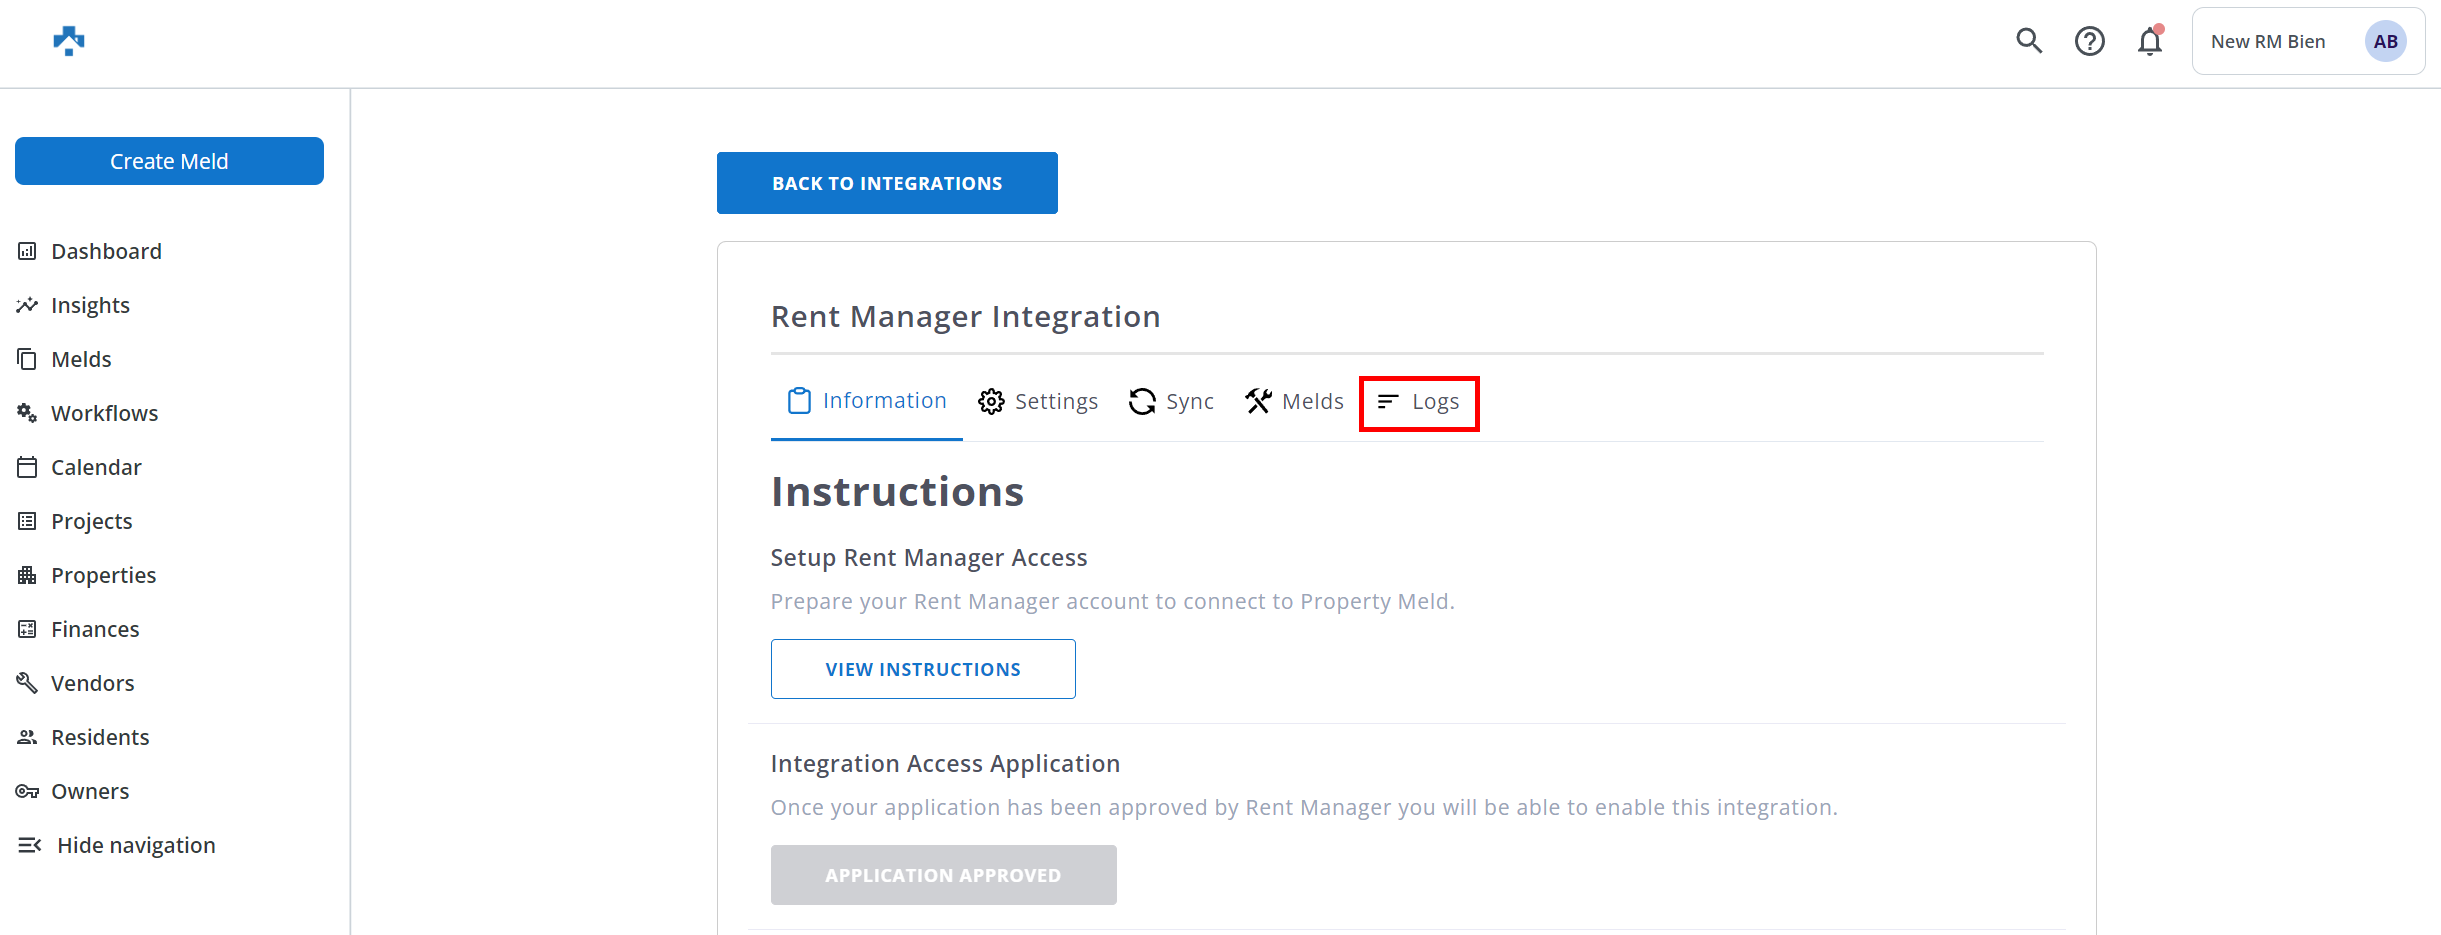This screenshot has width=2441, height=935.
Task: Select the Melds integration tab
Action: pyautogui.click(x=1294, y=401)
